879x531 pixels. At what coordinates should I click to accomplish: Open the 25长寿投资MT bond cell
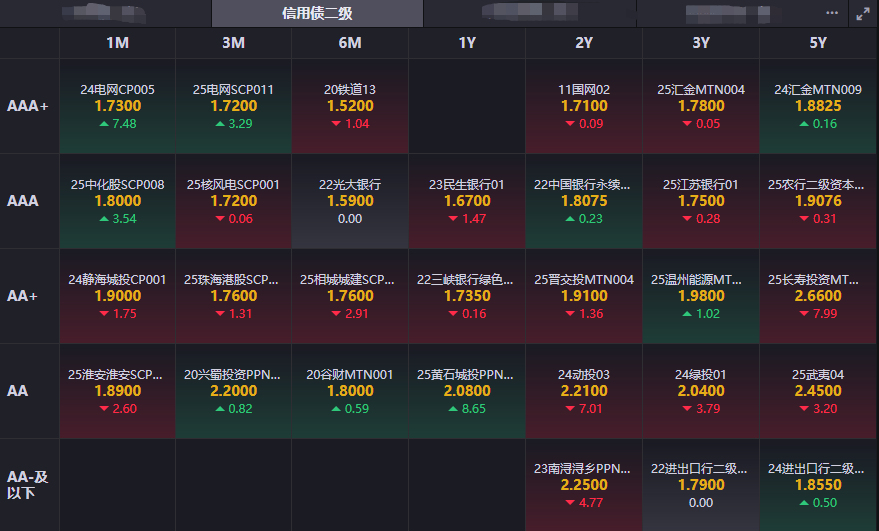coord(818,296)
